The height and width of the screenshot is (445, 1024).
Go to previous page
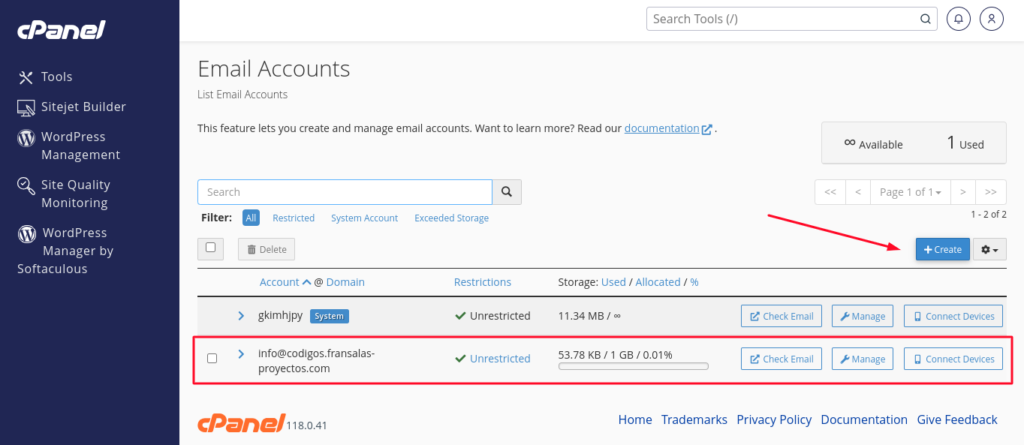(858, 192)
